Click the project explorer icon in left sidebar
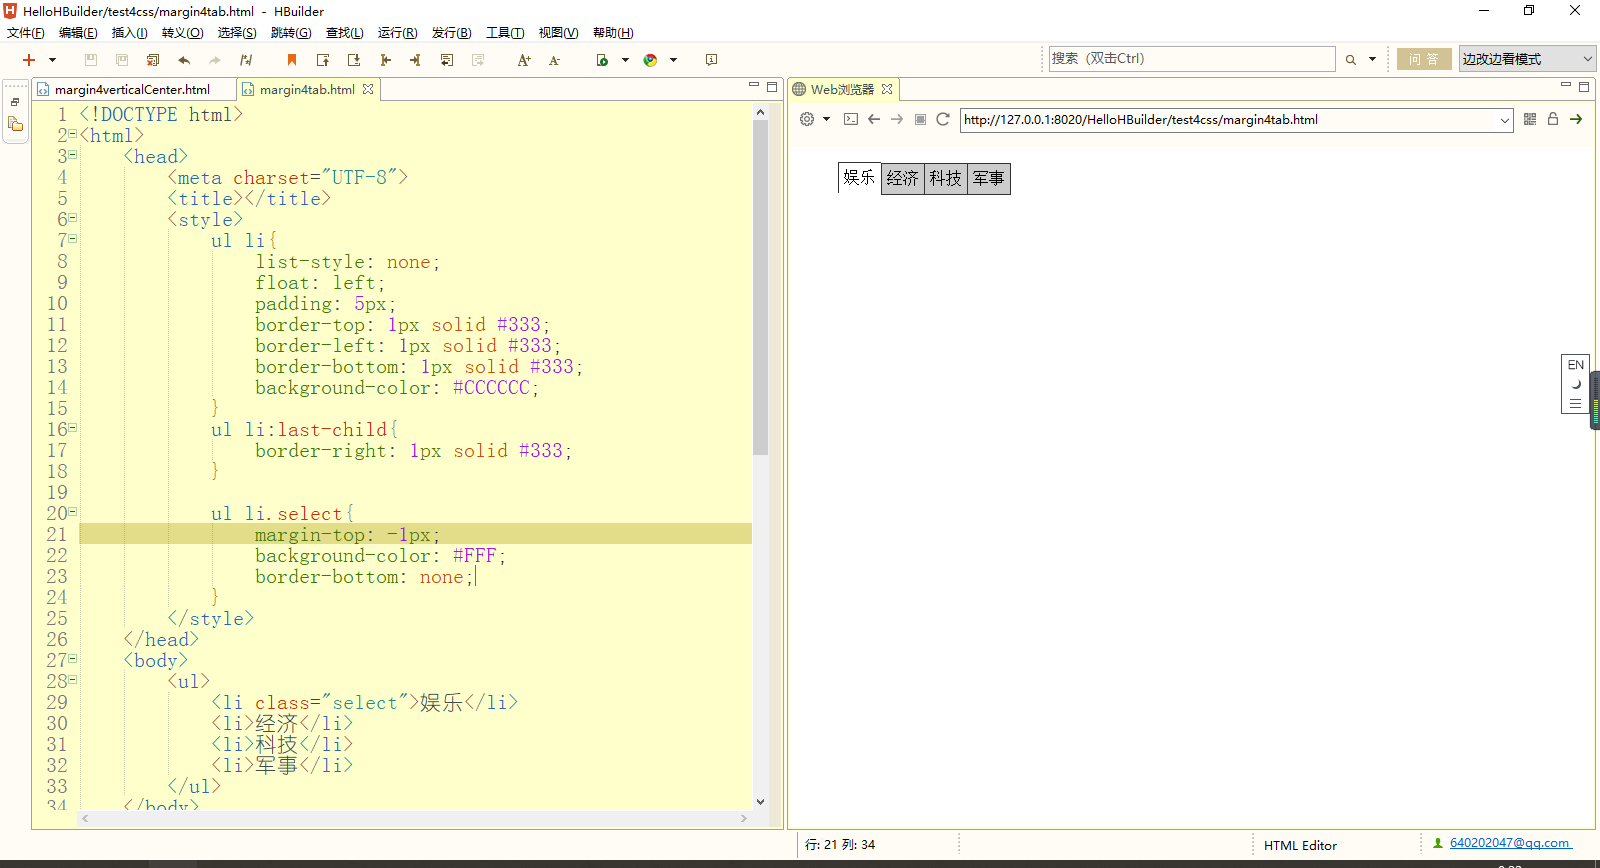This screenshot has width=1600, height=868. pyautogui.click(x=15, y=125)
